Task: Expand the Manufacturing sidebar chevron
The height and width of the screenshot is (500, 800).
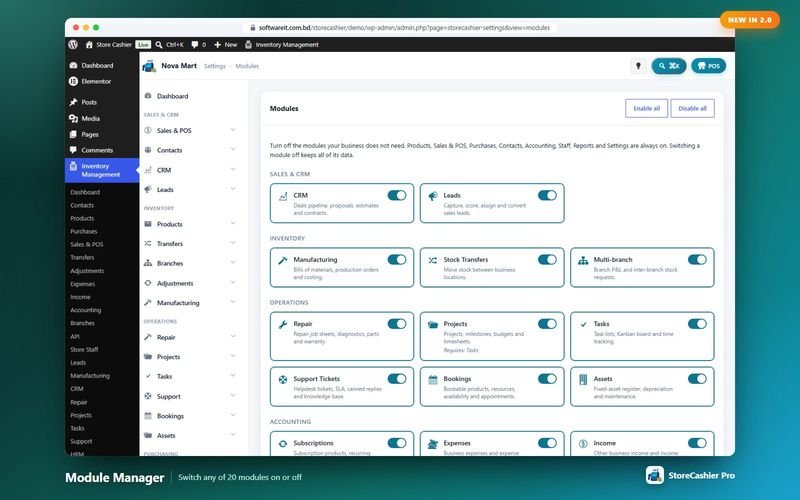Action: pos(233,302)
